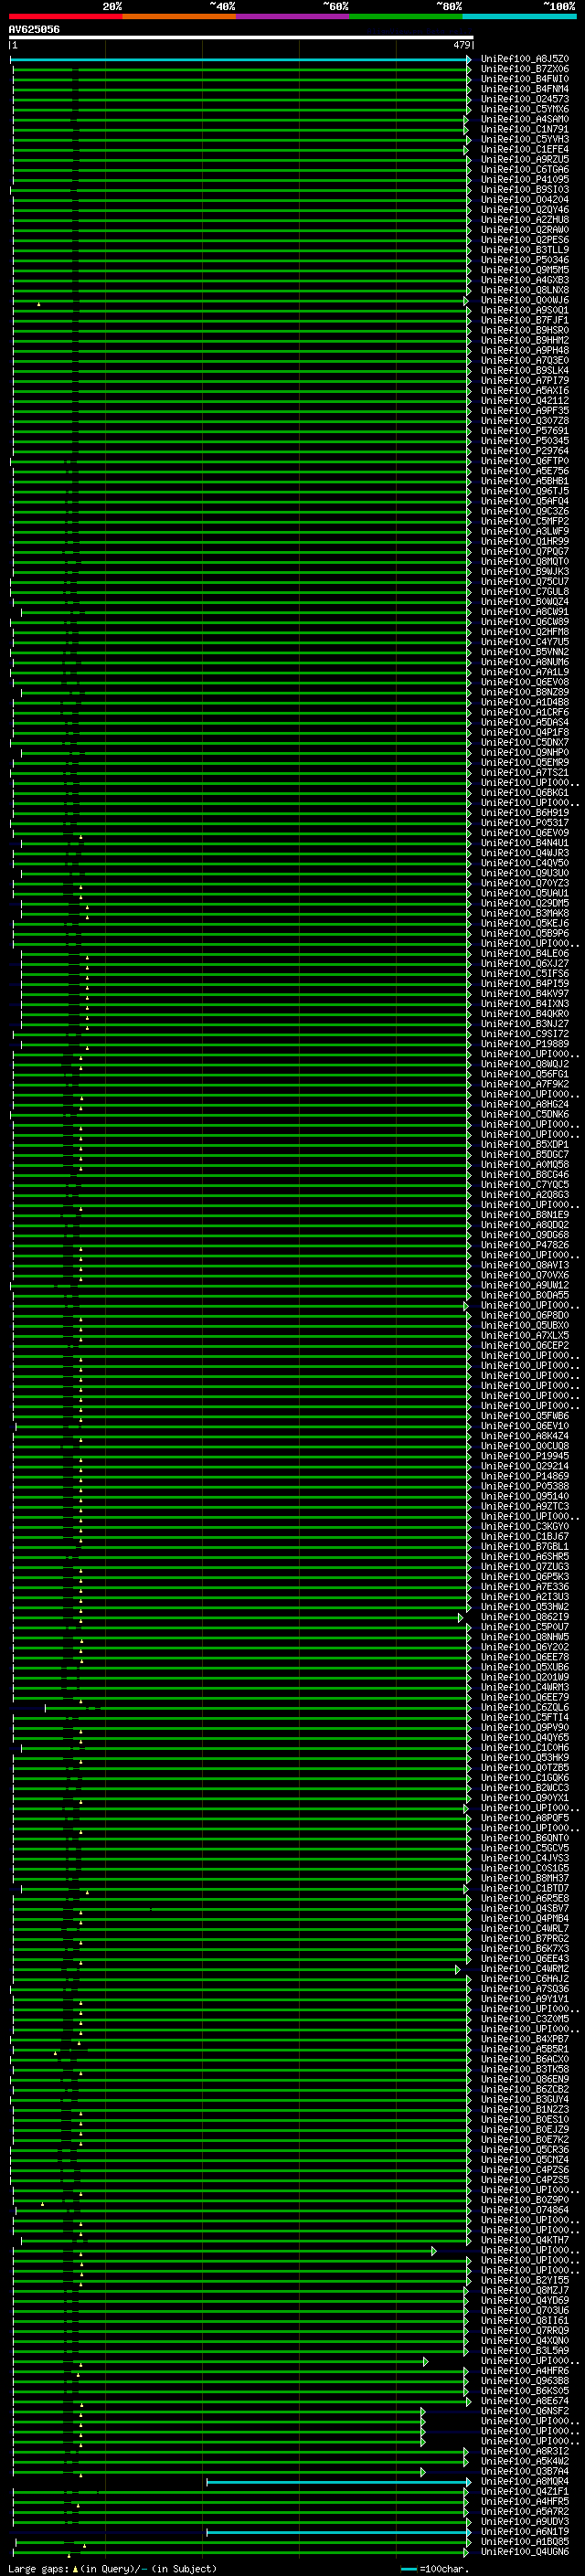
Task: Open hit UniRef100_A5K4W2
Action: click(525, 2461)
